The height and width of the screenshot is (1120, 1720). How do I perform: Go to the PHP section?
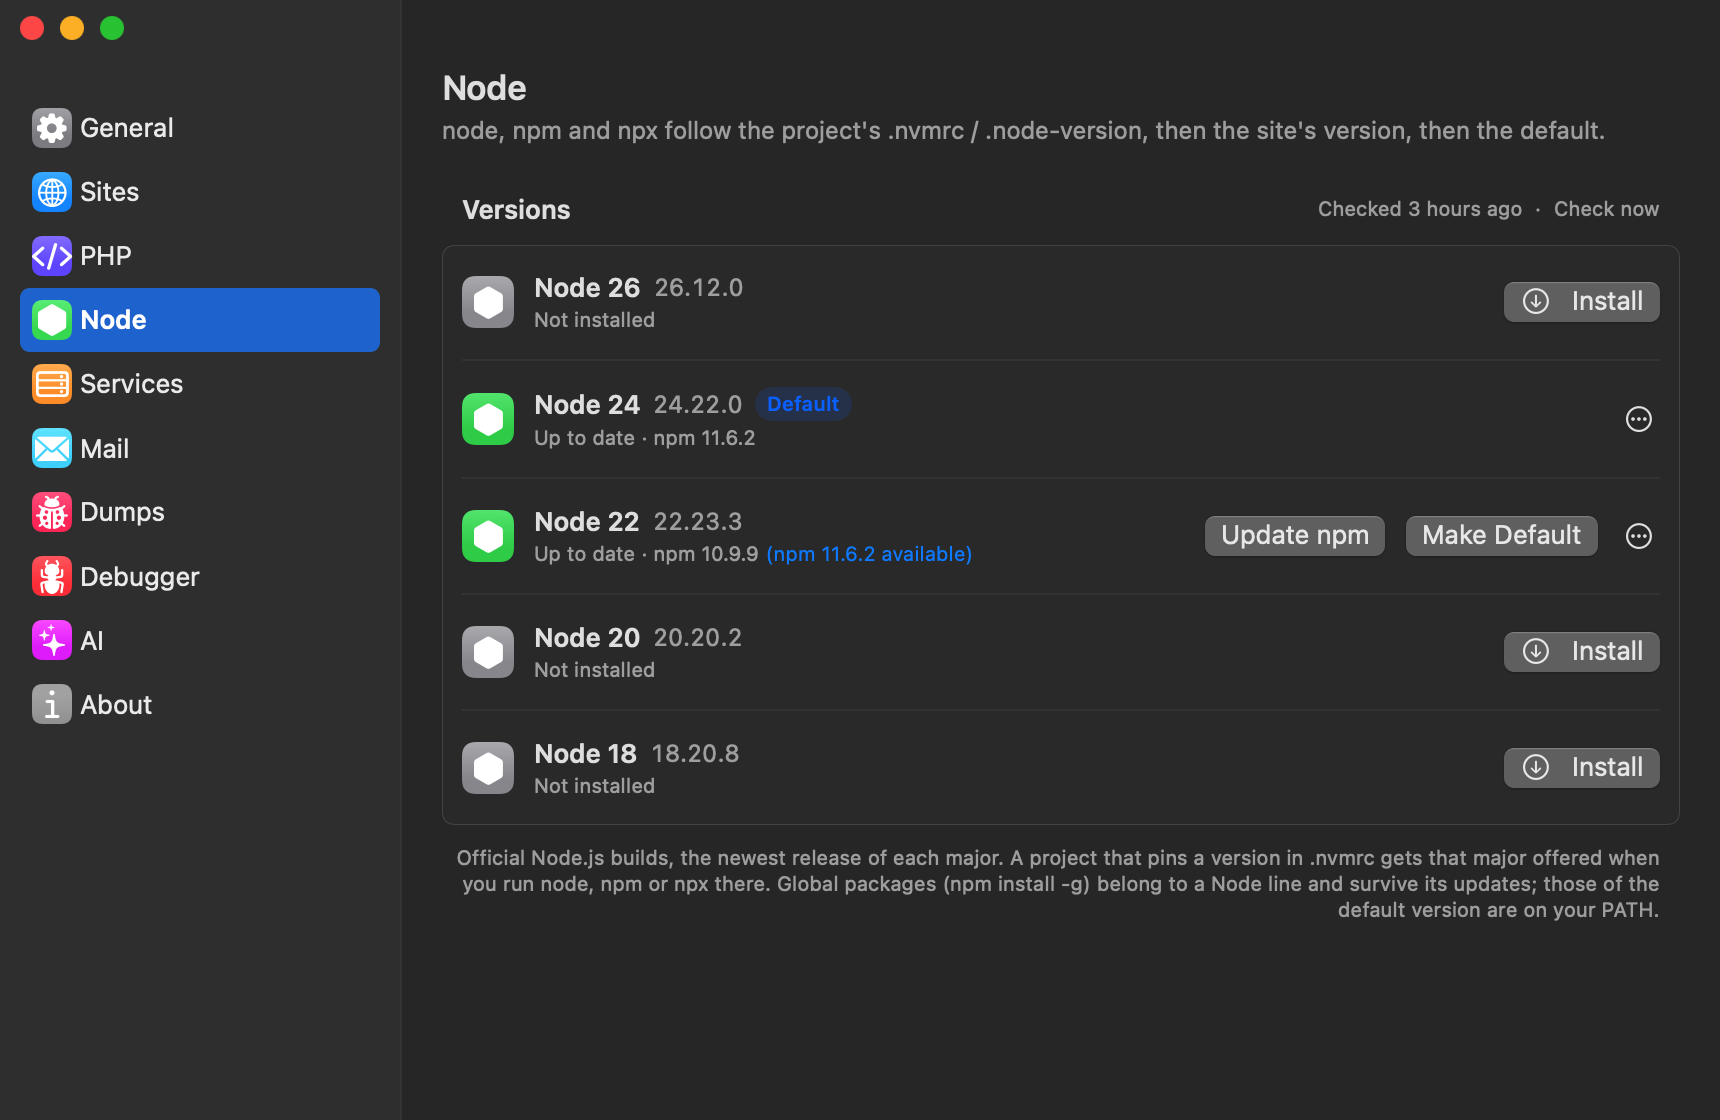(200, 256)
